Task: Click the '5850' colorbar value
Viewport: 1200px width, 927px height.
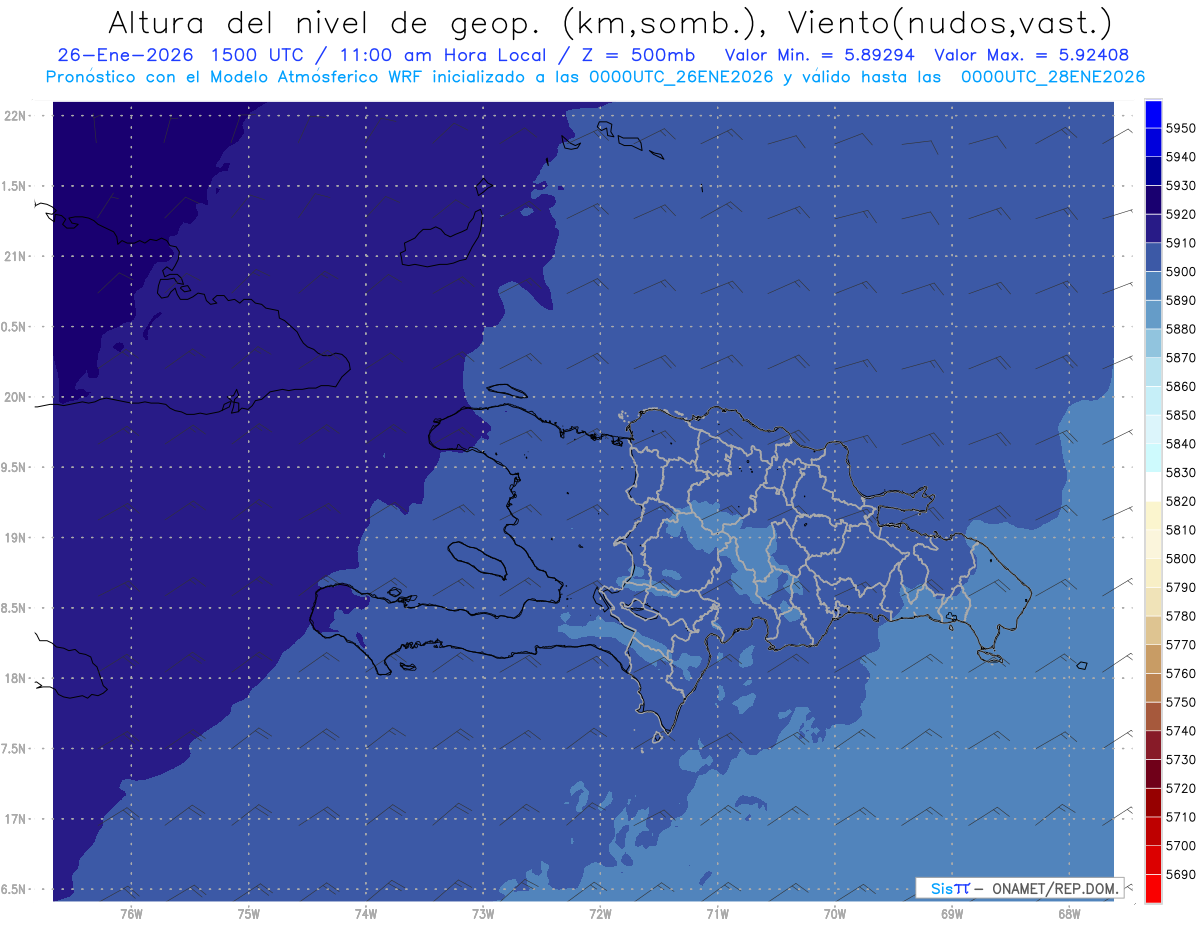Action: point(1181,415)
